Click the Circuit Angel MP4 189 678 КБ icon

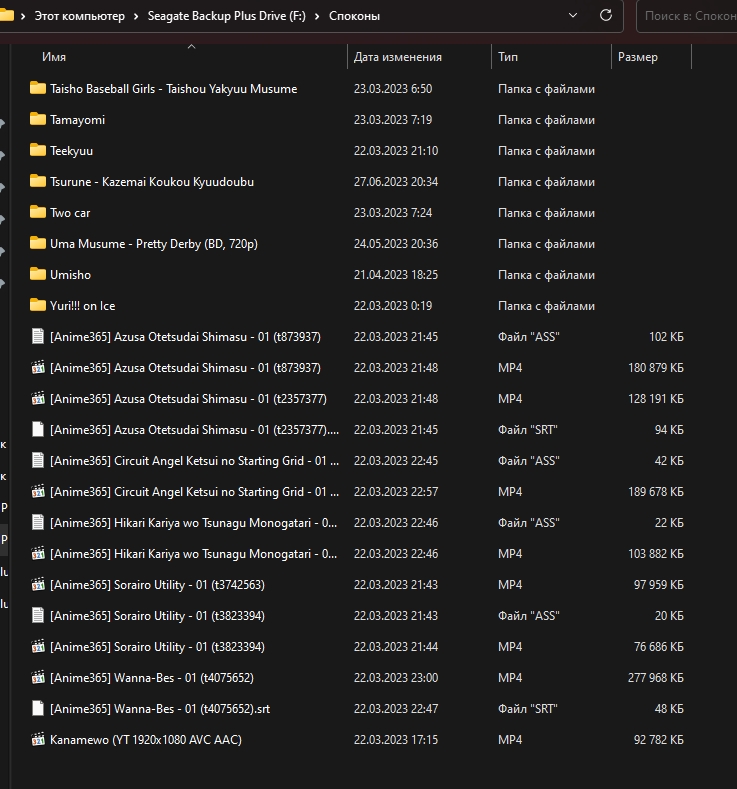pos(38,492)
